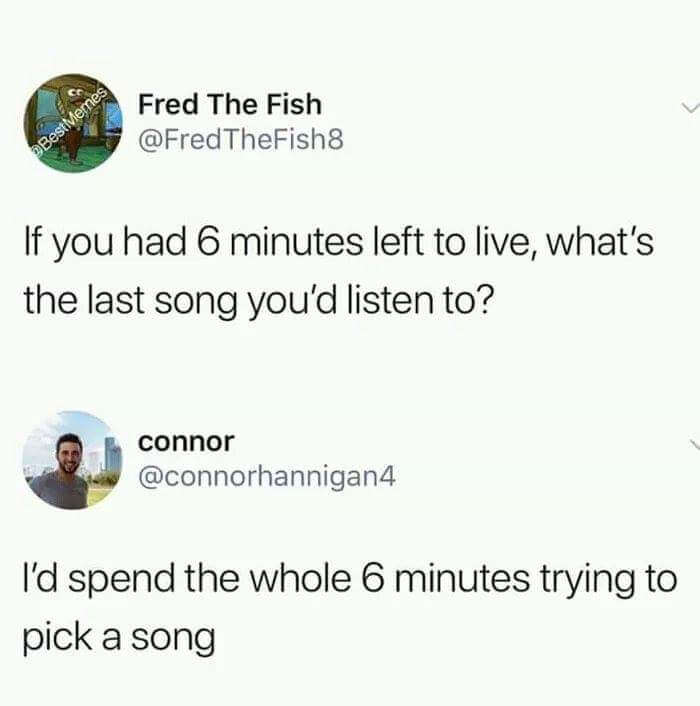Open the "connor" display name
The height and width of the screenshot is (706, 700).
186,442
